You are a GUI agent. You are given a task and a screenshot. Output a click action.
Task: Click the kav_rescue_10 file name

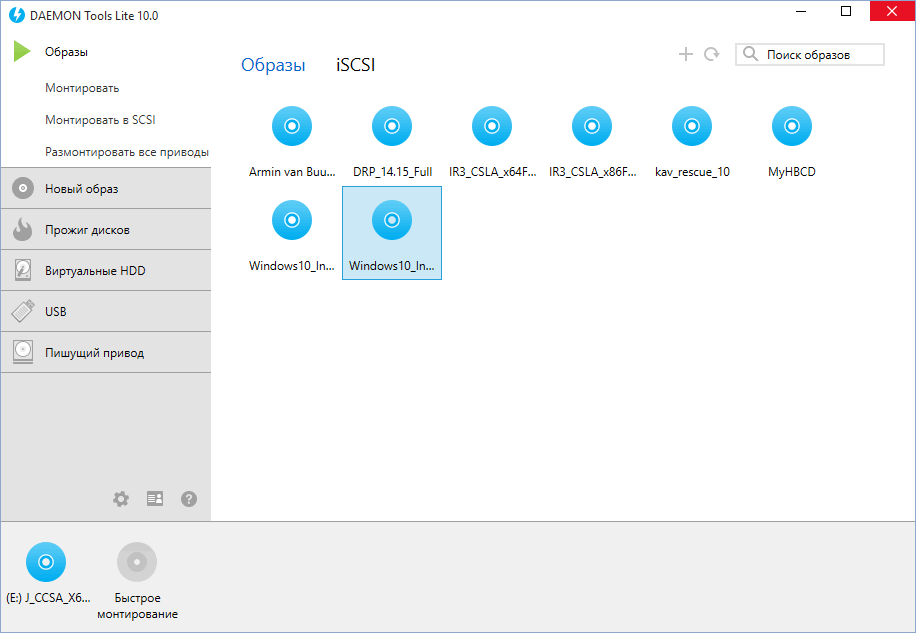[692, 172]
